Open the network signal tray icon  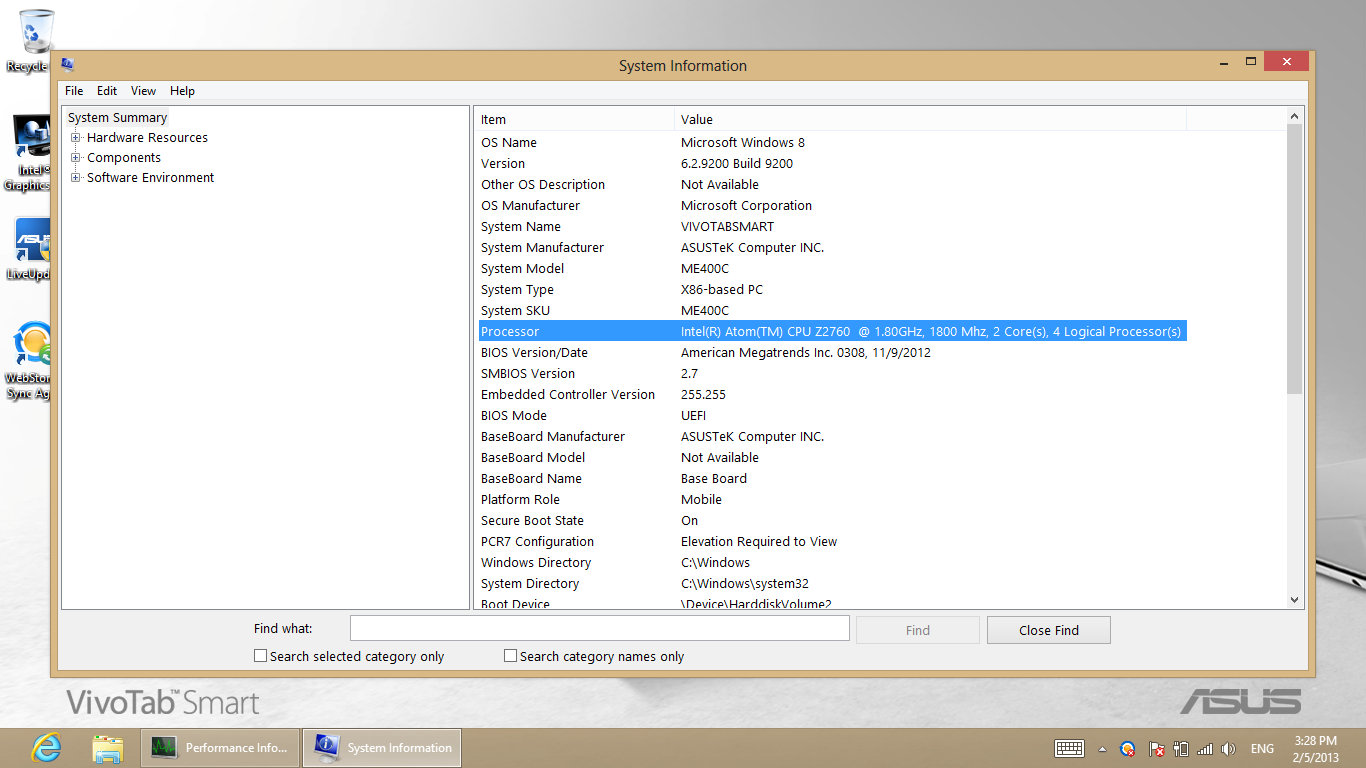(1205, 748)
